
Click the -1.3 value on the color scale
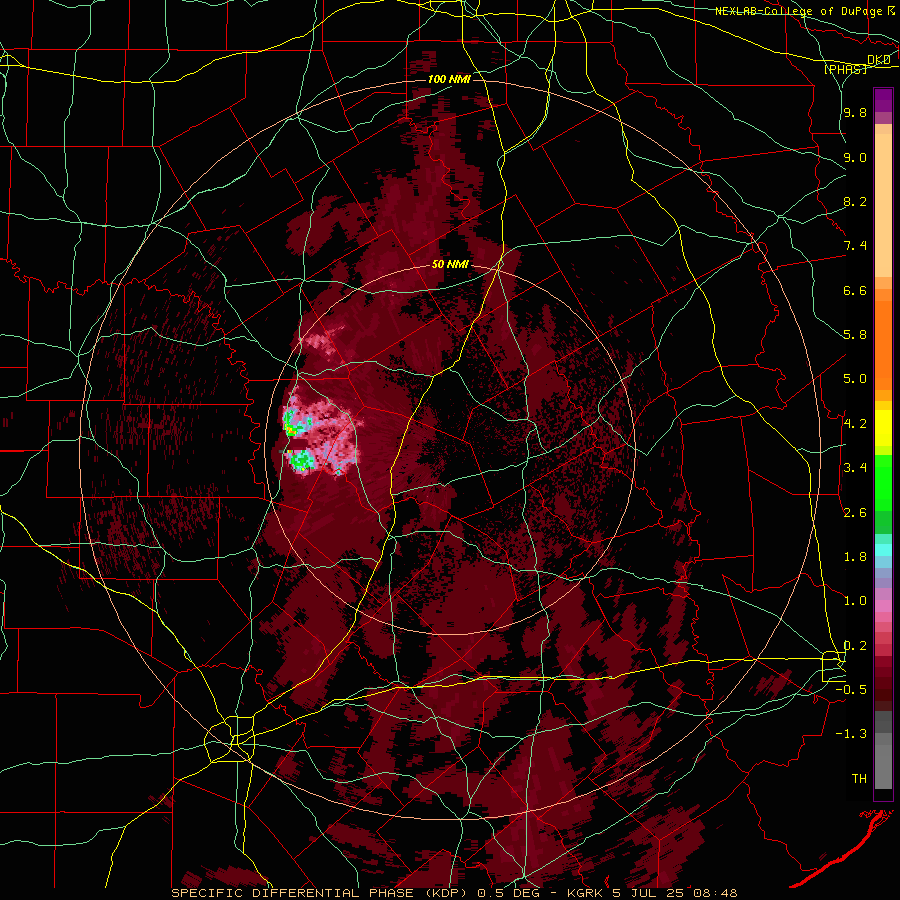pyautogui.click(x=851, y=734)
